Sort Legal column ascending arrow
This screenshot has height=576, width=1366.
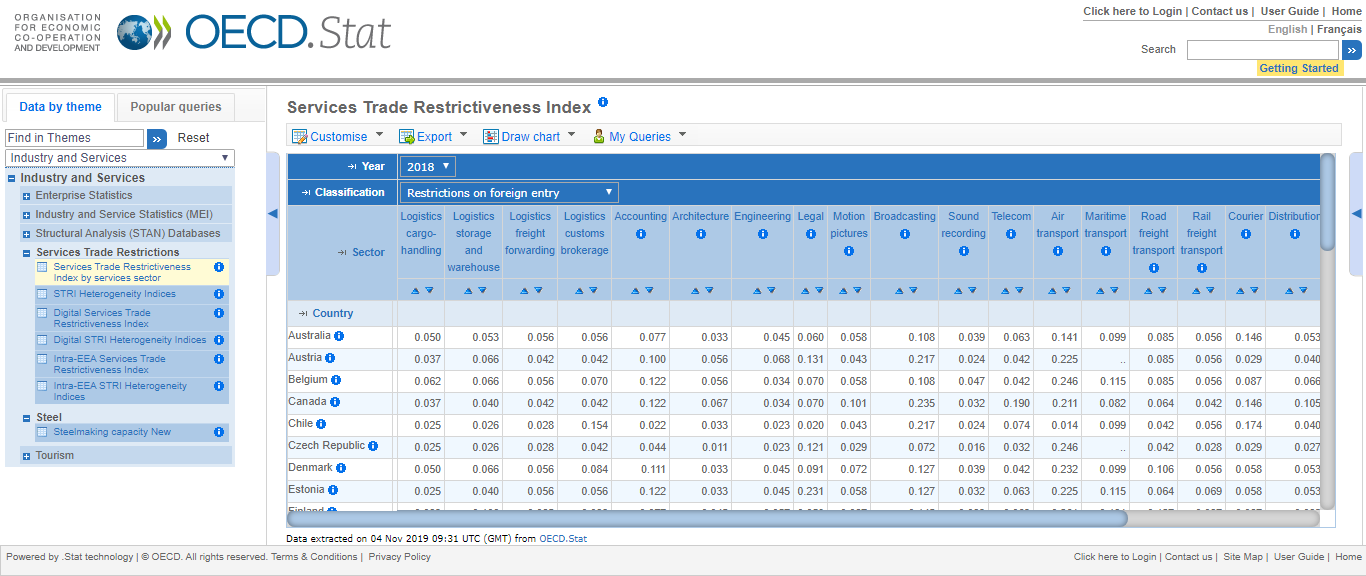click(x=805, y=290)
